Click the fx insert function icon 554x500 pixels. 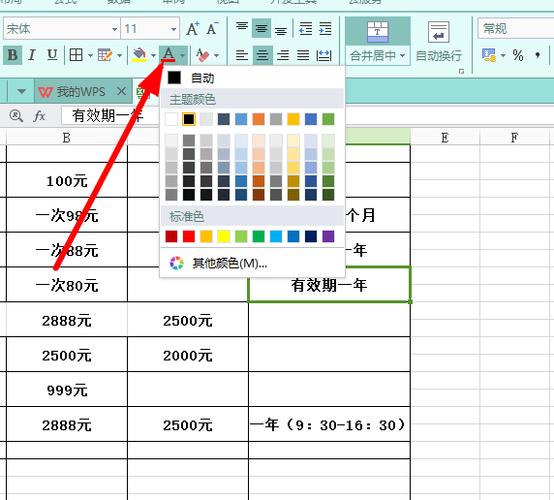[x=39, y=115]
